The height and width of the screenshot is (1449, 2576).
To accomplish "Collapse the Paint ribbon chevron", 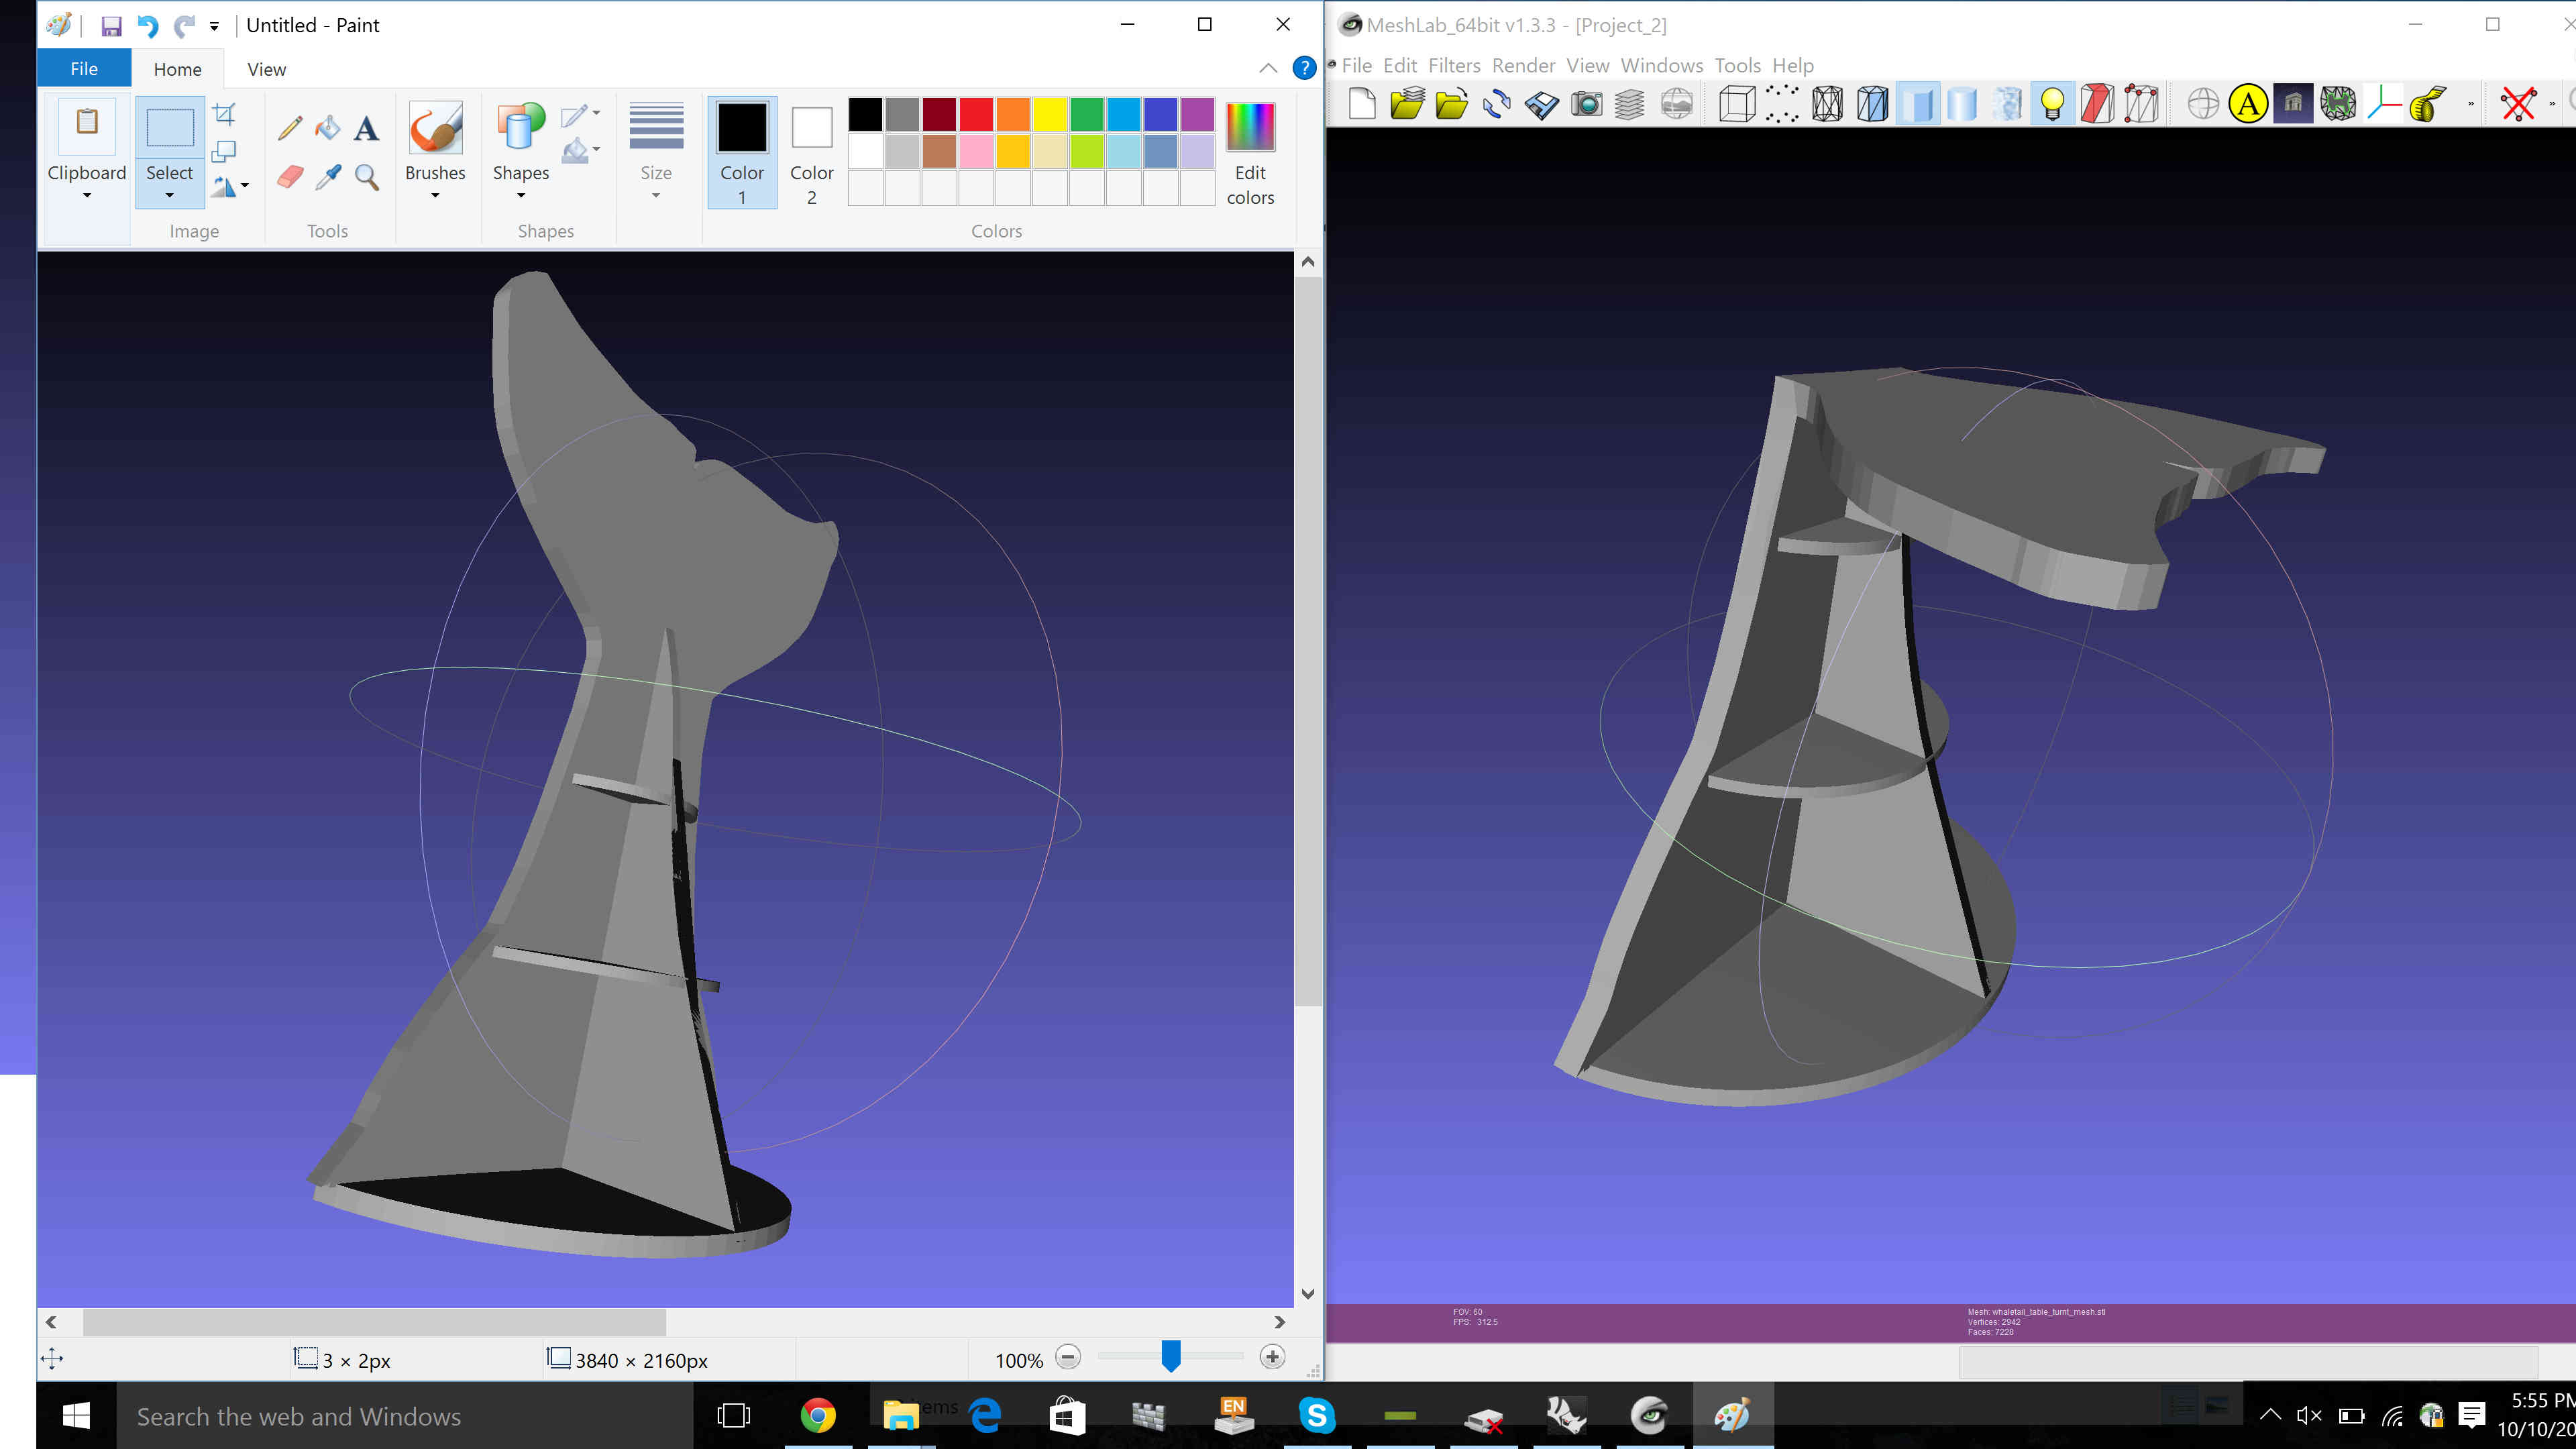I will pos(1268,68).
